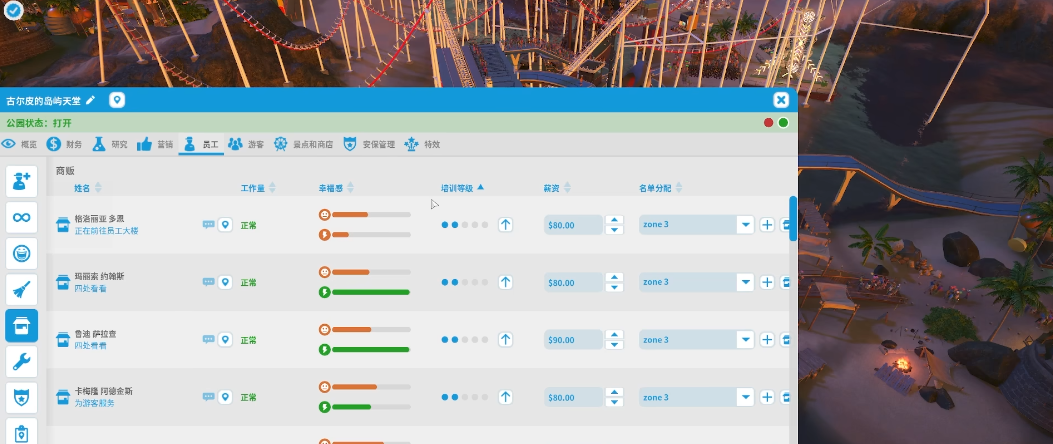Train up 玛丽索 约翰斯 with arrow button
This screenshot has width=1053, height=444.
[506, 282]
